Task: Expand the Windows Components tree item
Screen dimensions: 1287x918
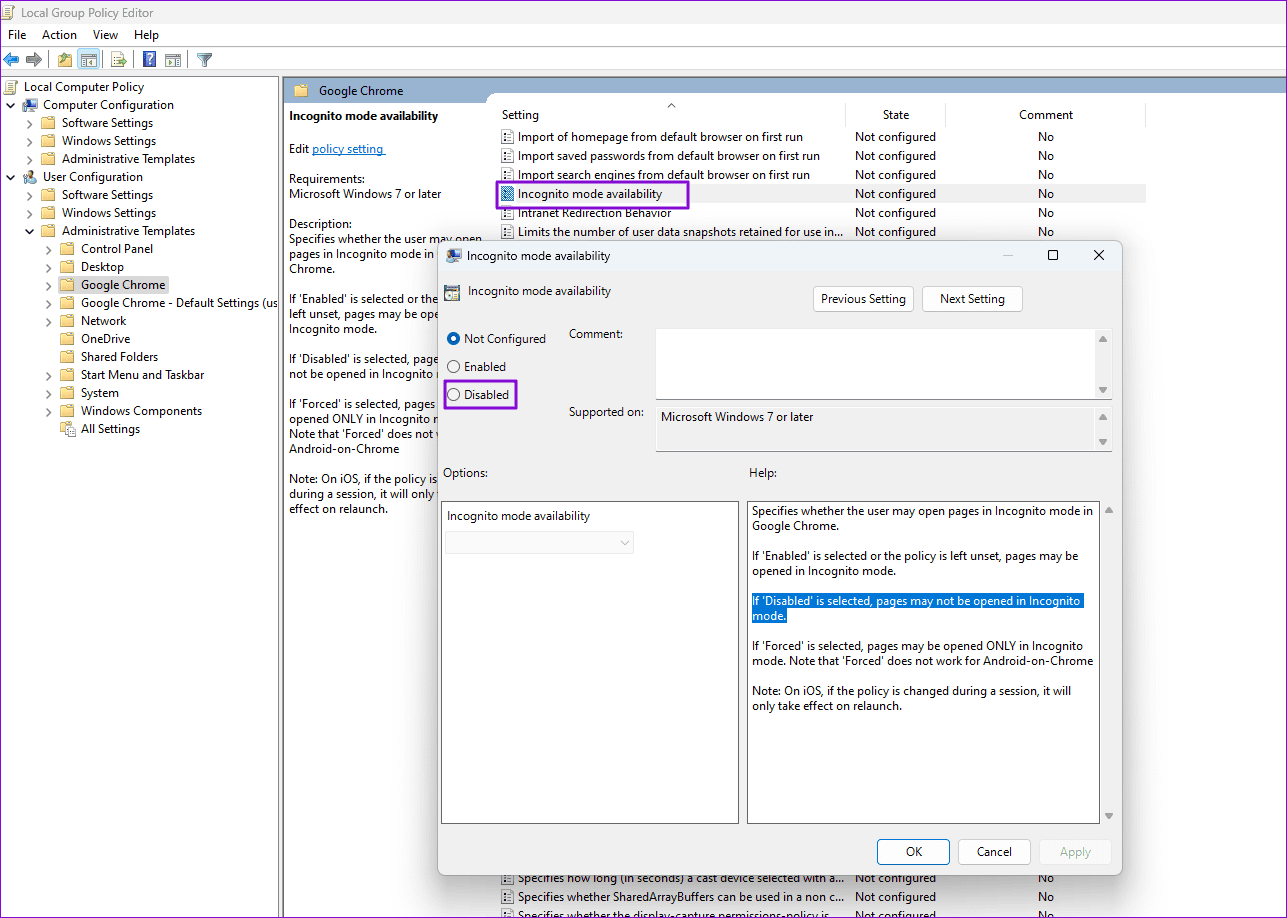Action: pyautogui.click(x=47, y=410)
